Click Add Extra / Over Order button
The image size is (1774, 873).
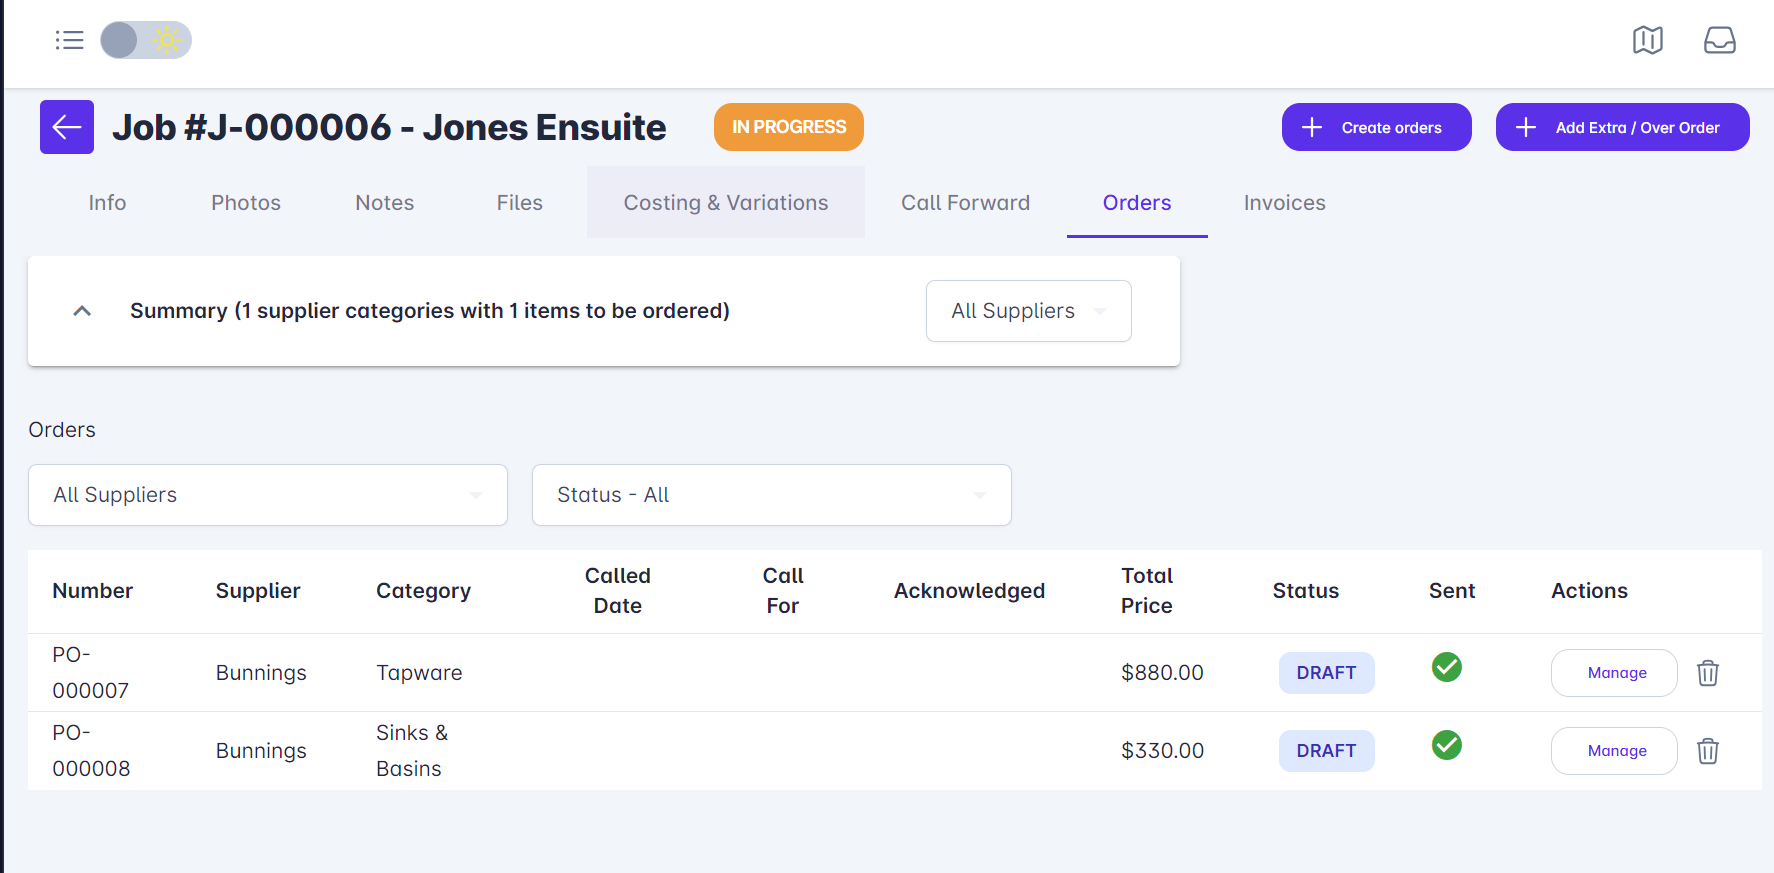(1622, 127)
